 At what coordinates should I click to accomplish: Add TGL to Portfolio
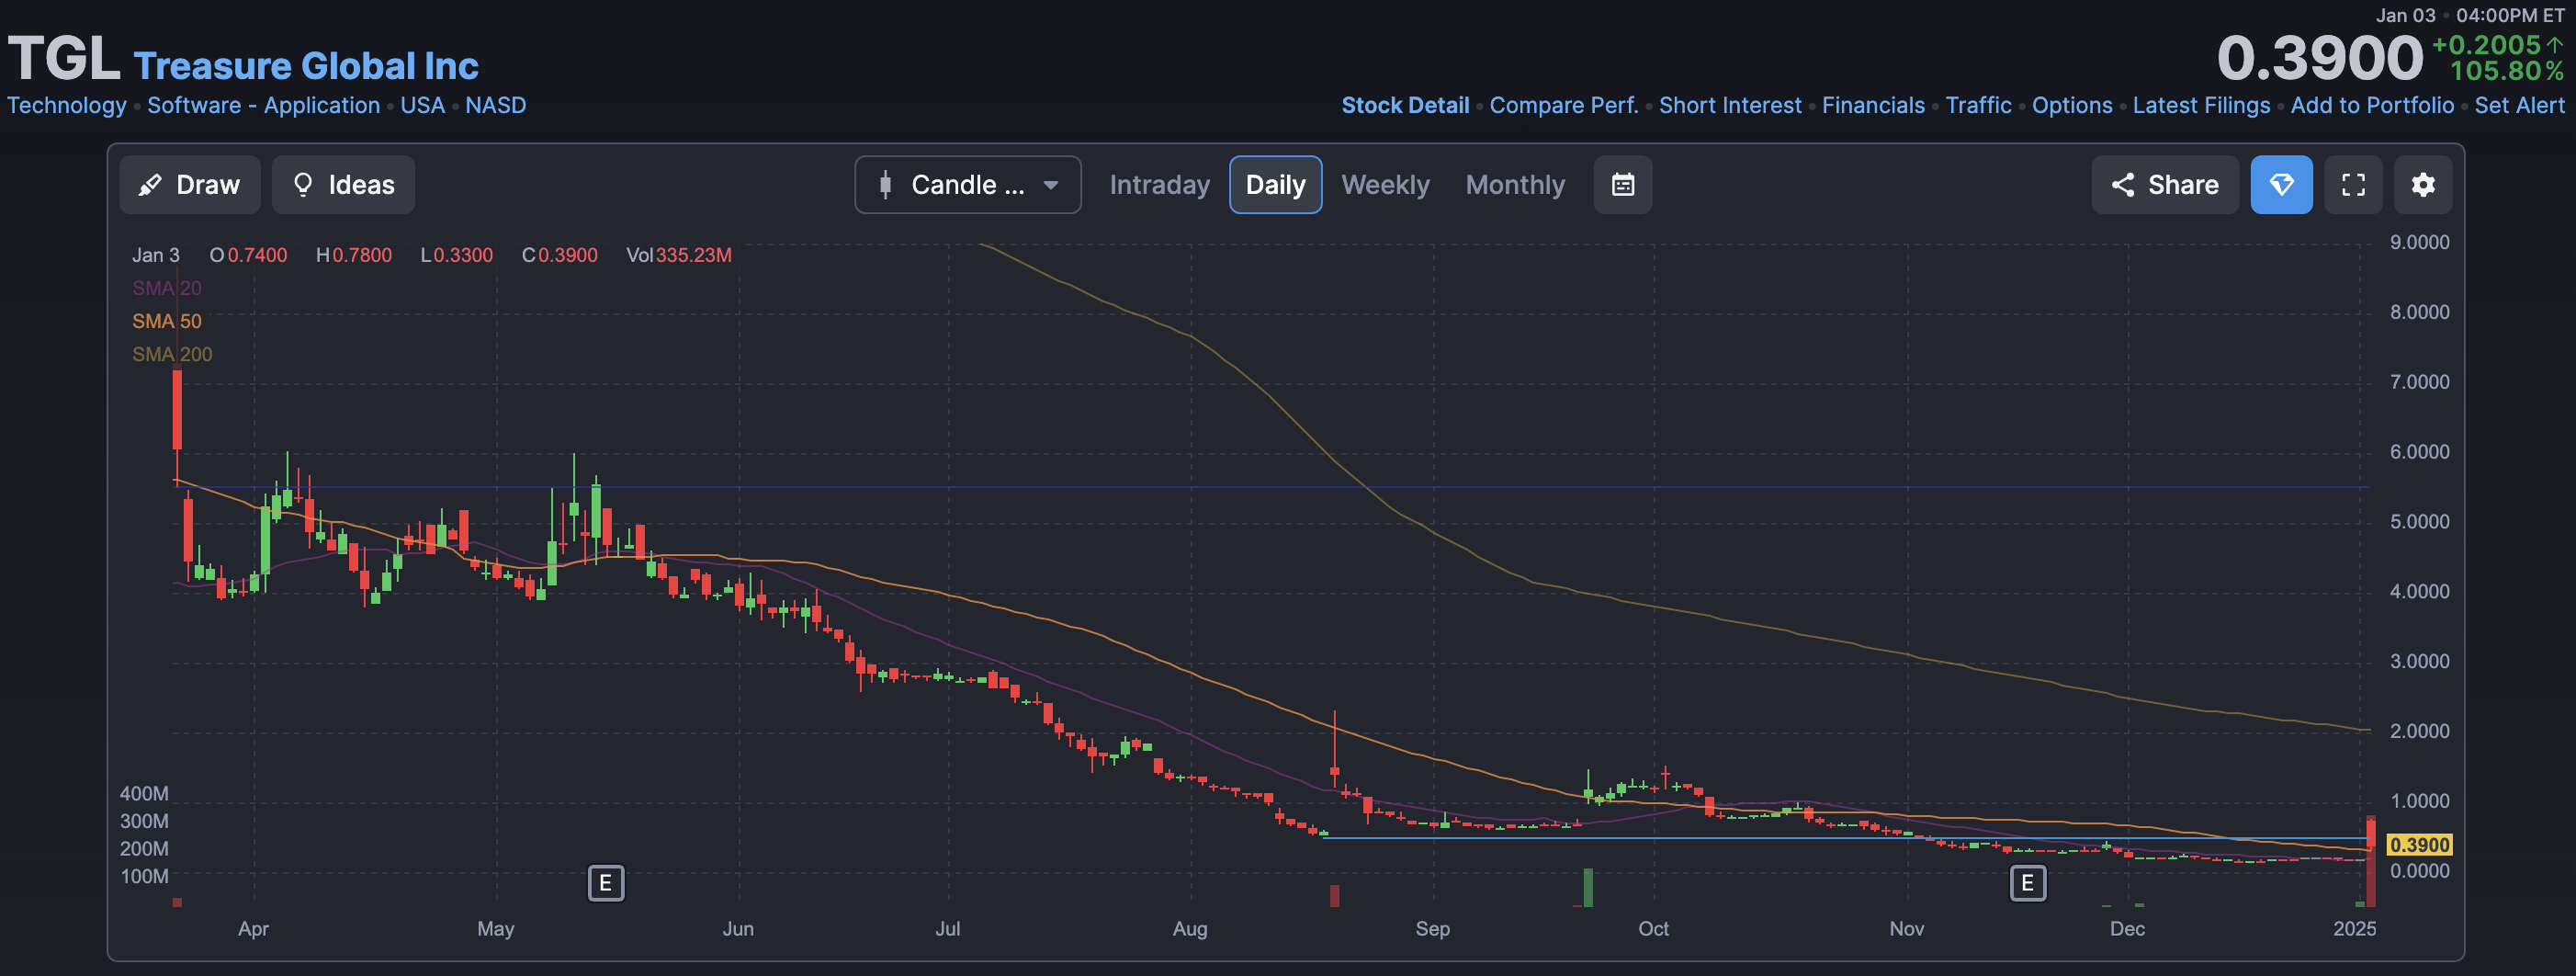click(2371, 105)
